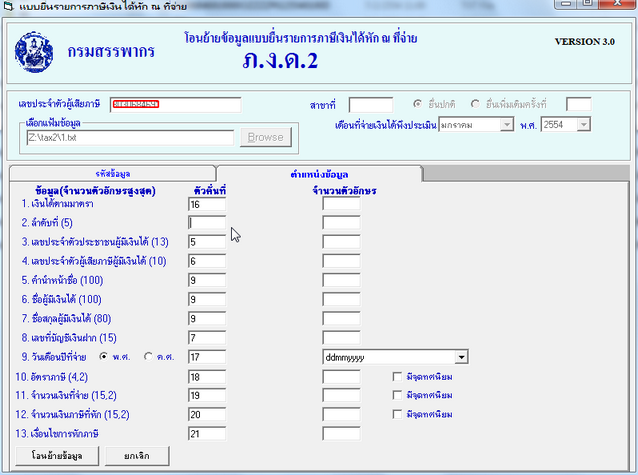Click character count field for เงินได้ตามมาตรา
Viewport: 638px width, 475px height.
point(341,204)
